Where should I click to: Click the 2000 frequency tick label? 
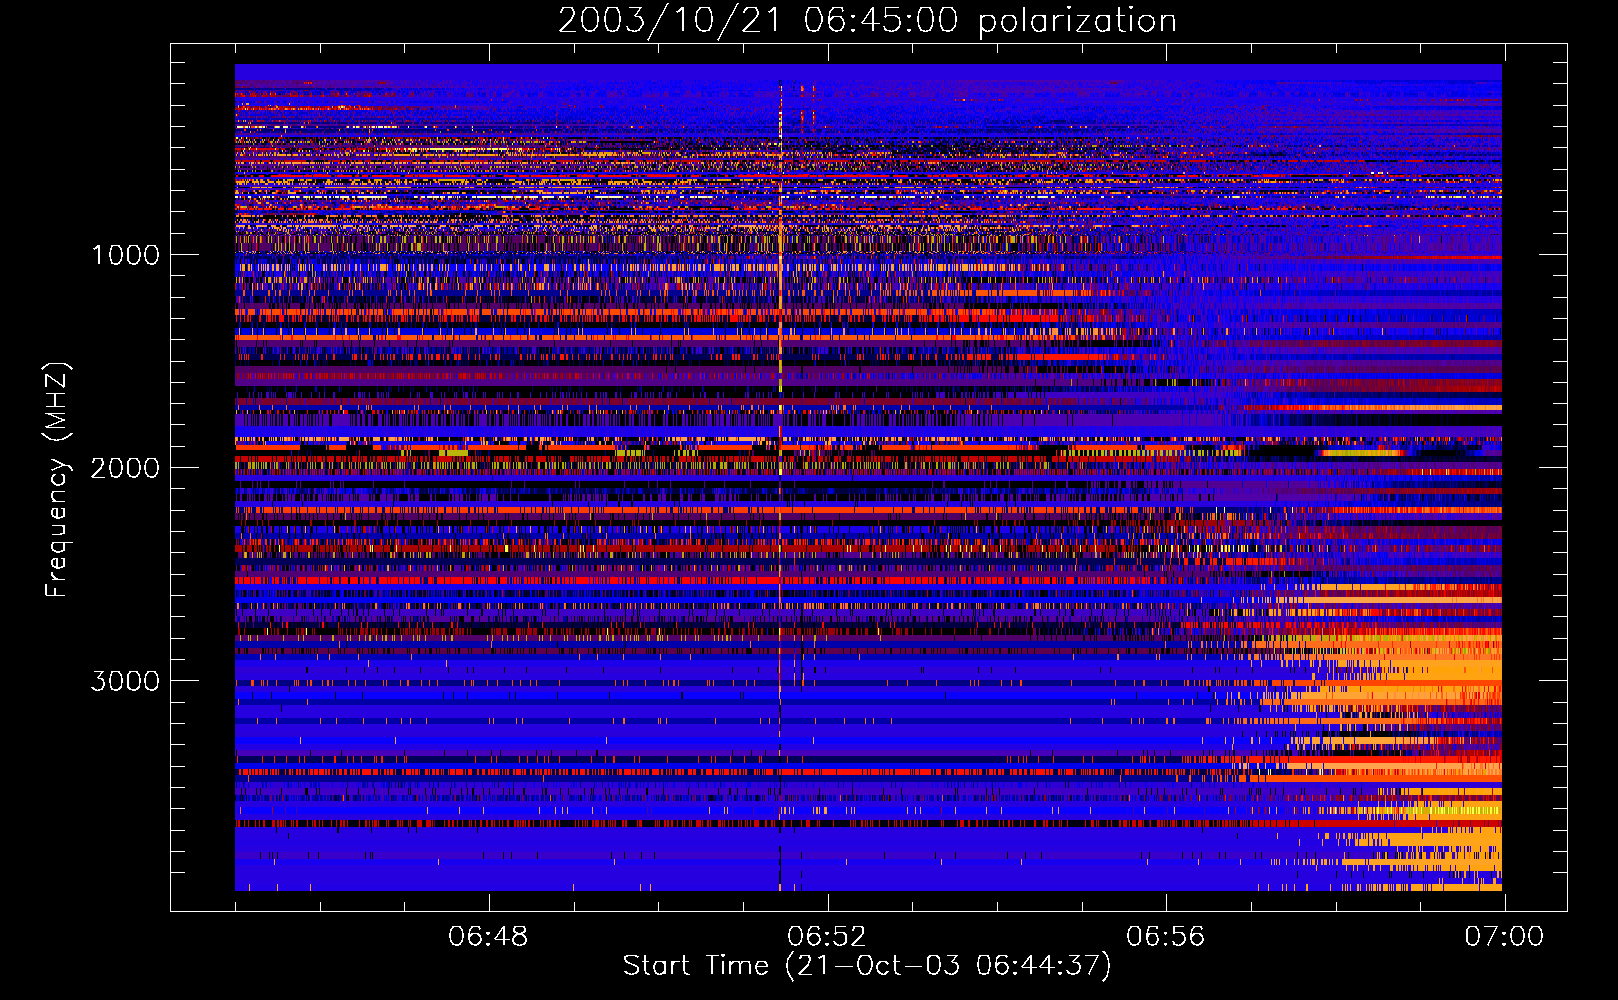click(x=125, y=468)
